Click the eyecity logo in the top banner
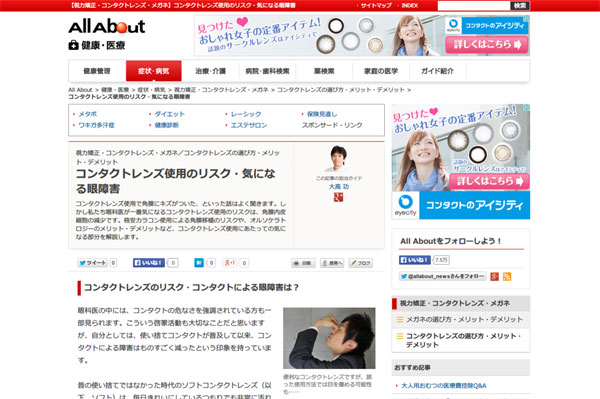This screenshot has height=399, width=600. tap(453, 26)
